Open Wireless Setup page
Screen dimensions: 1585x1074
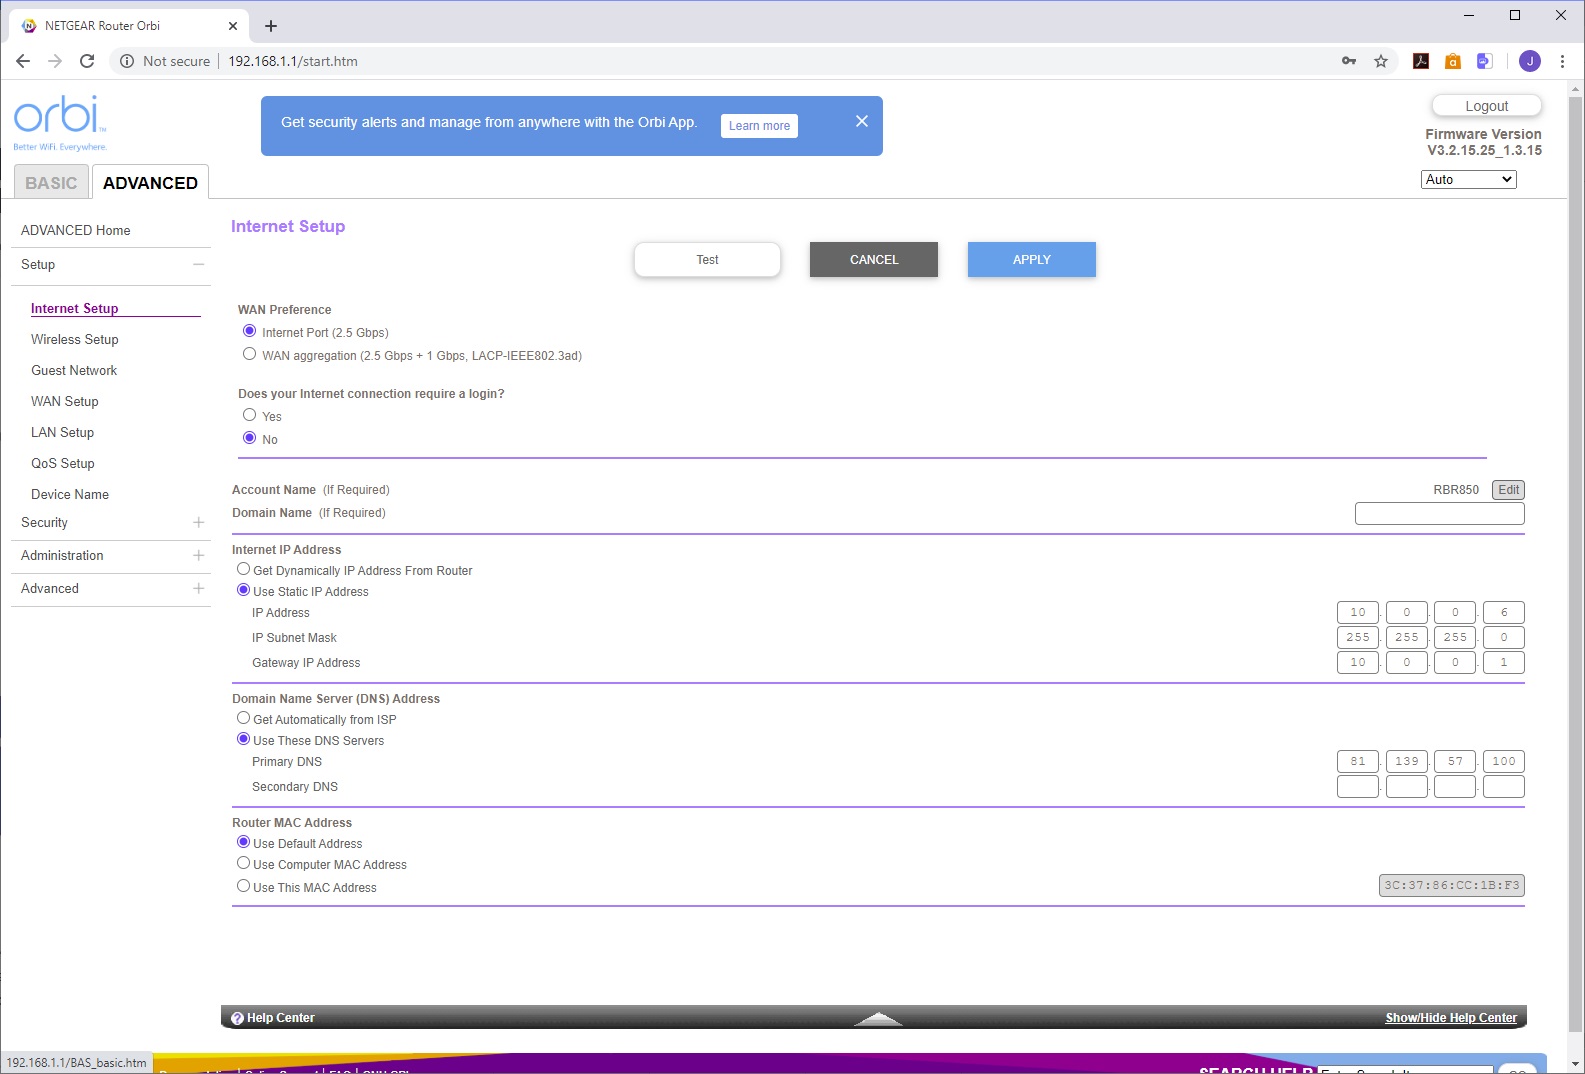[x=75, y=339]
